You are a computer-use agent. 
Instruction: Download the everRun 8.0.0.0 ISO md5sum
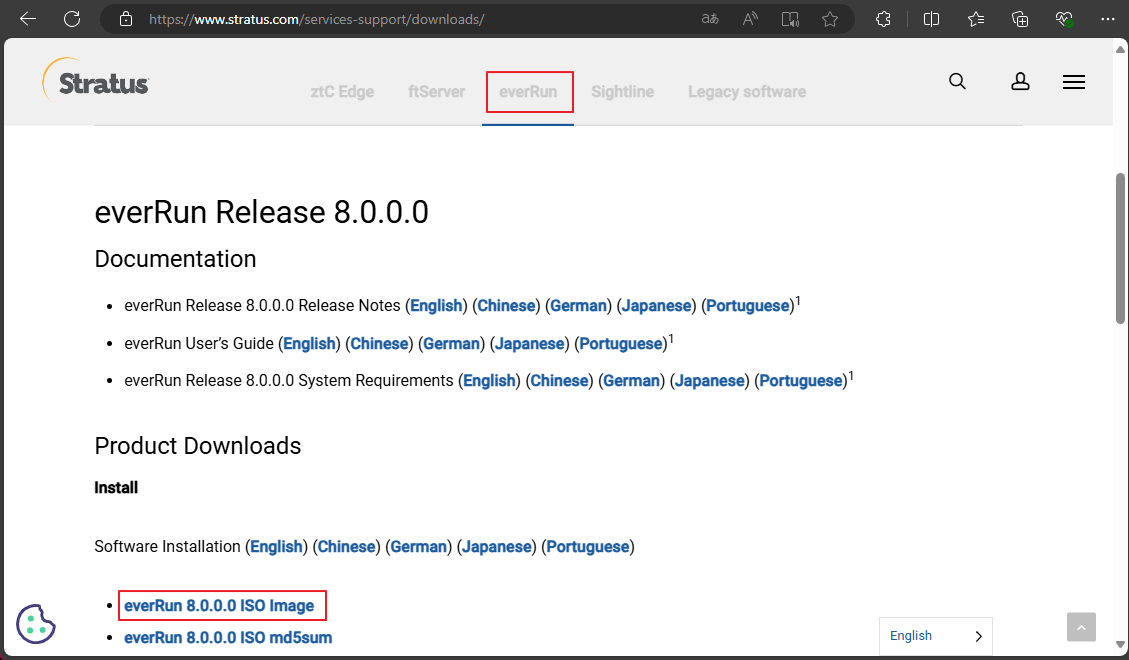coord(228,638)
